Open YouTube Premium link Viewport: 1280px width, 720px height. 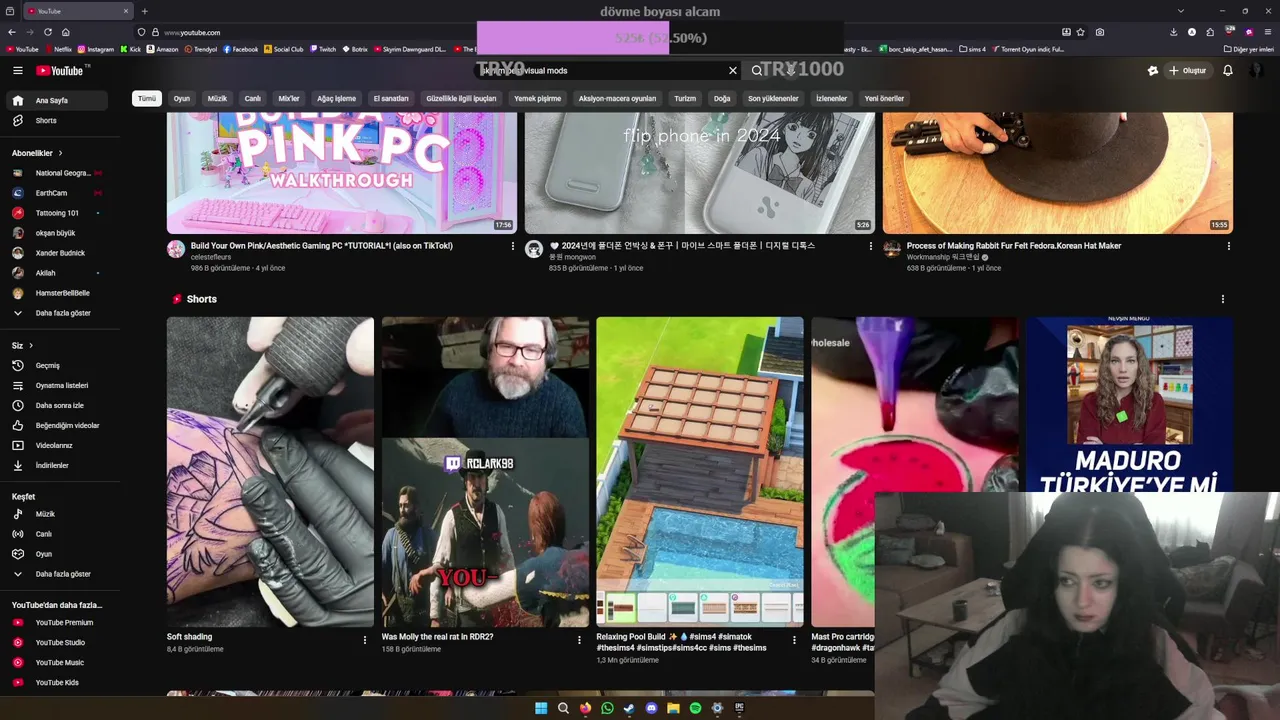(58, 622)
